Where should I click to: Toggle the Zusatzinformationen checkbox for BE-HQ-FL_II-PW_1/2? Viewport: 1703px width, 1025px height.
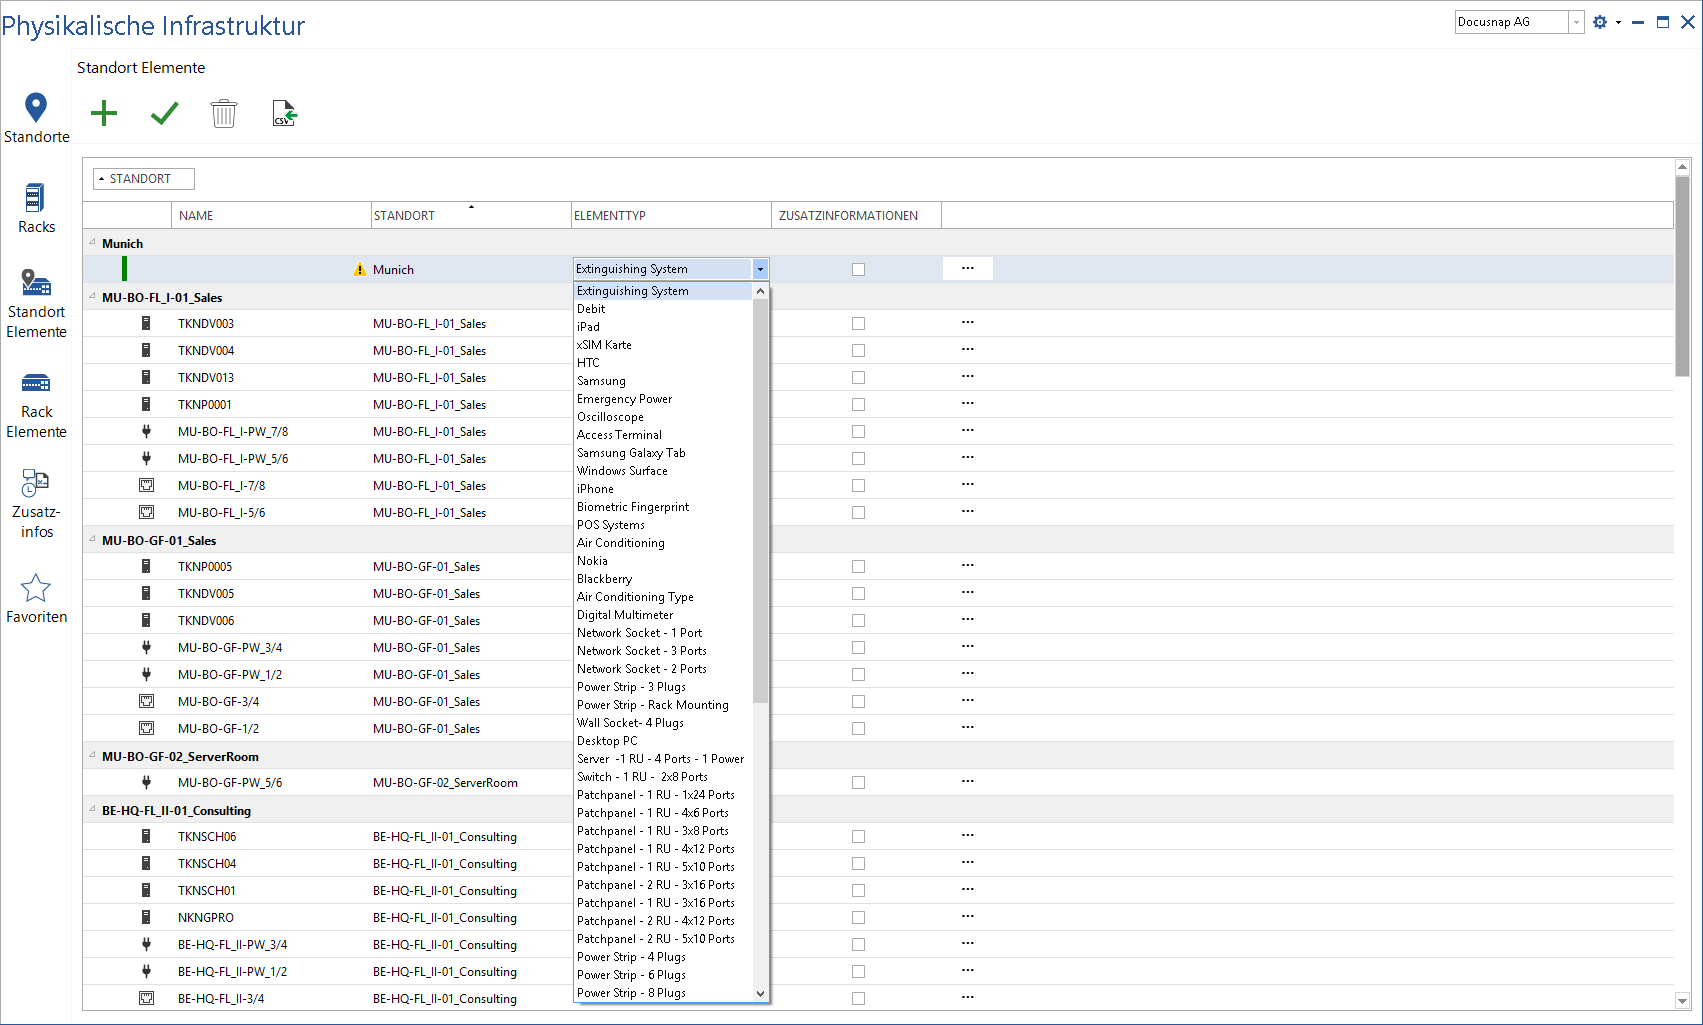[858, 971]
